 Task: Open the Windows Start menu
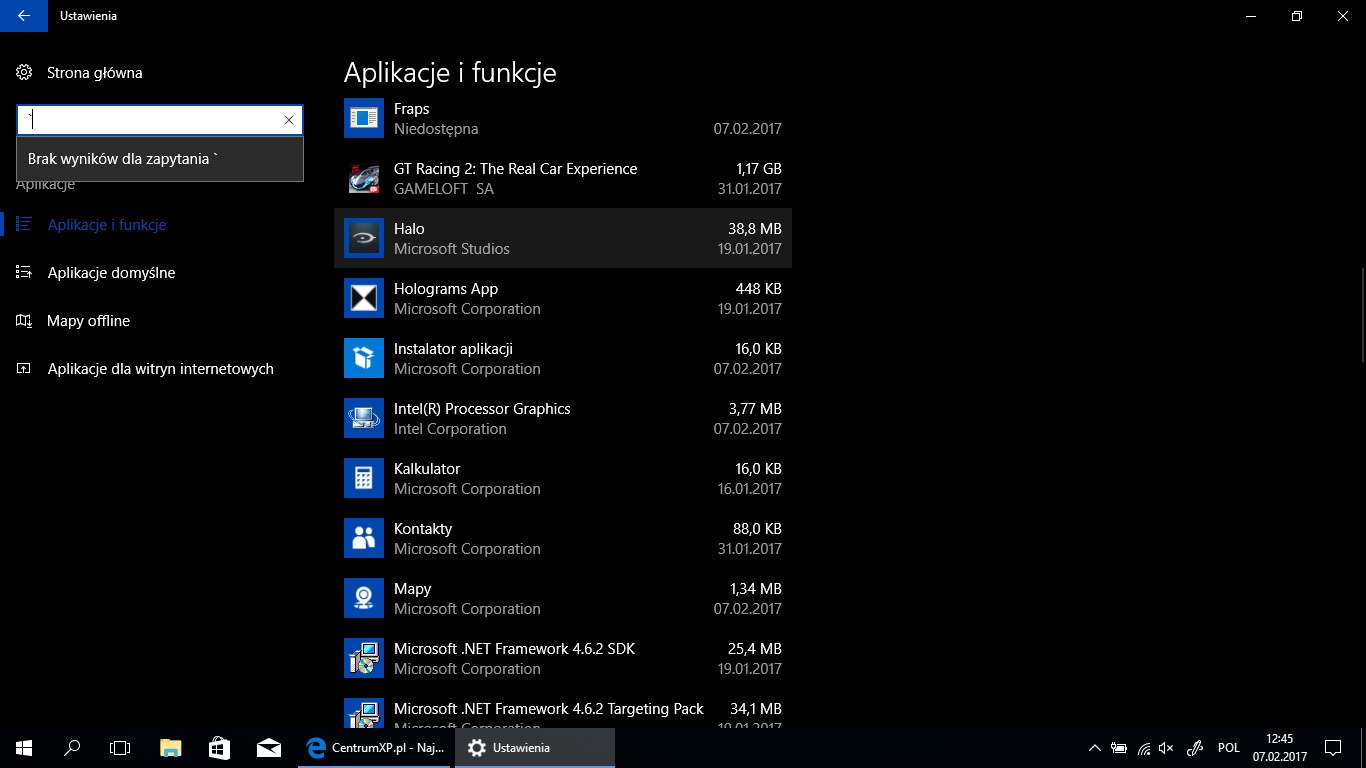click(24, 747)
